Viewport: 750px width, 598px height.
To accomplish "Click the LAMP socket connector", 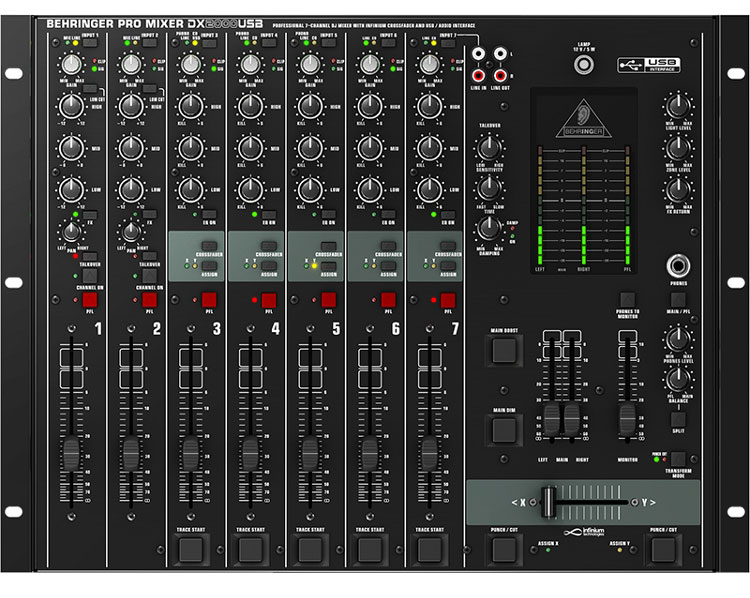I will click(x=584, y=65).
